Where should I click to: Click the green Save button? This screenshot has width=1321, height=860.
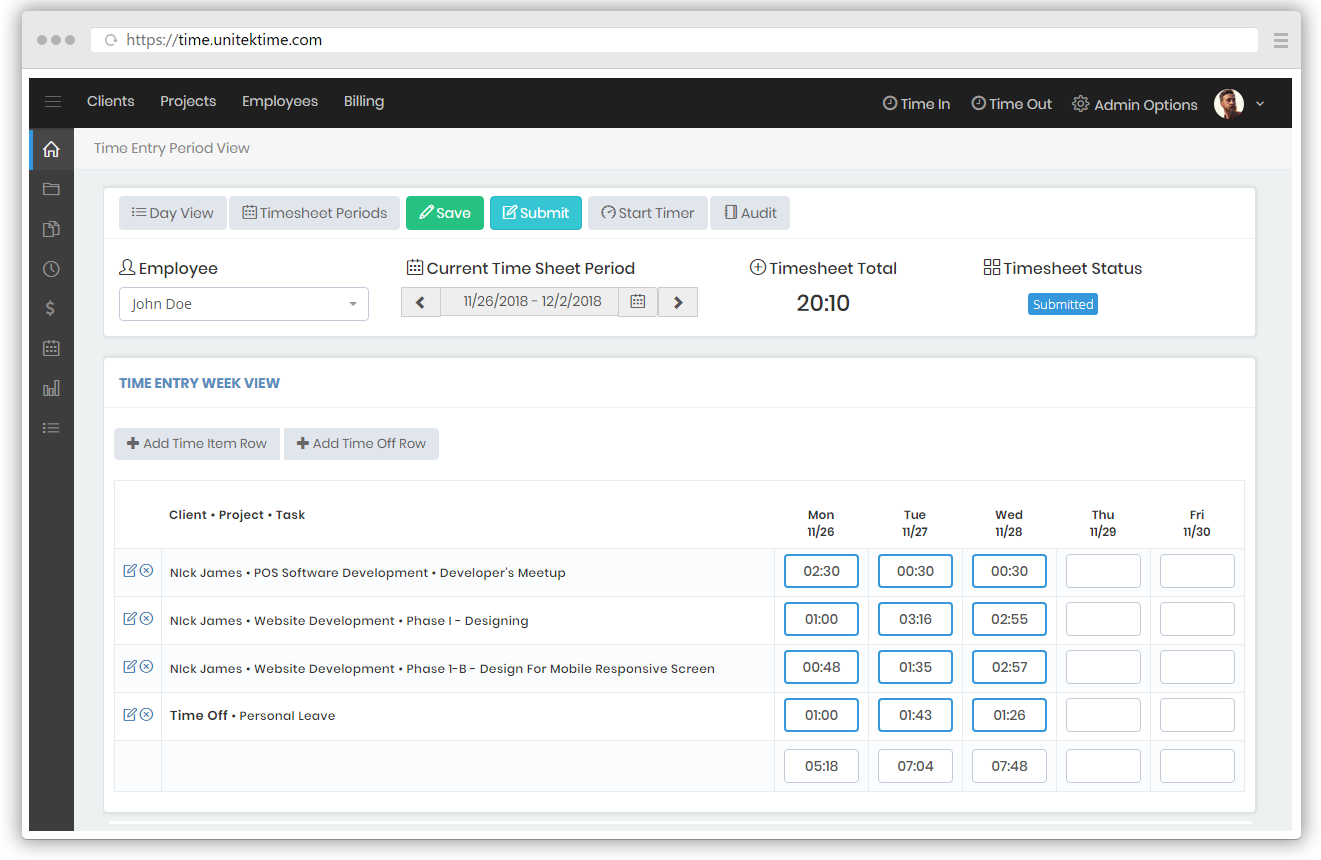click(x=444, y=213)
